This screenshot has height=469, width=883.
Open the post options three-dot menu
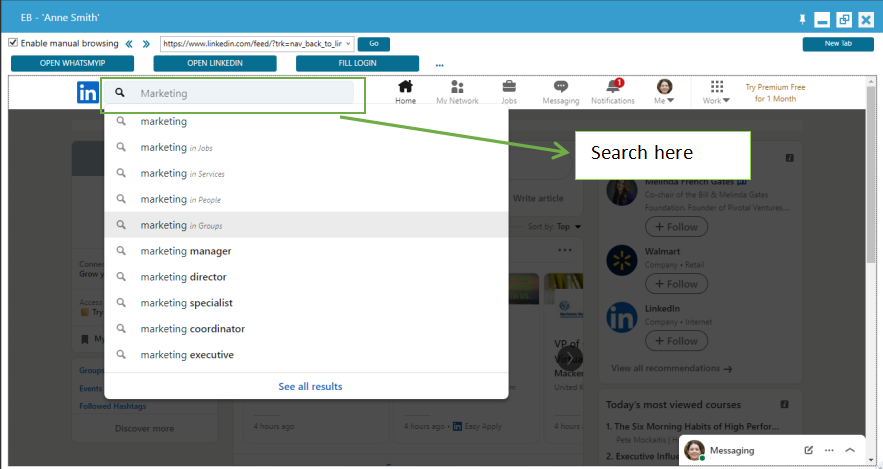(x=565, y=250)
